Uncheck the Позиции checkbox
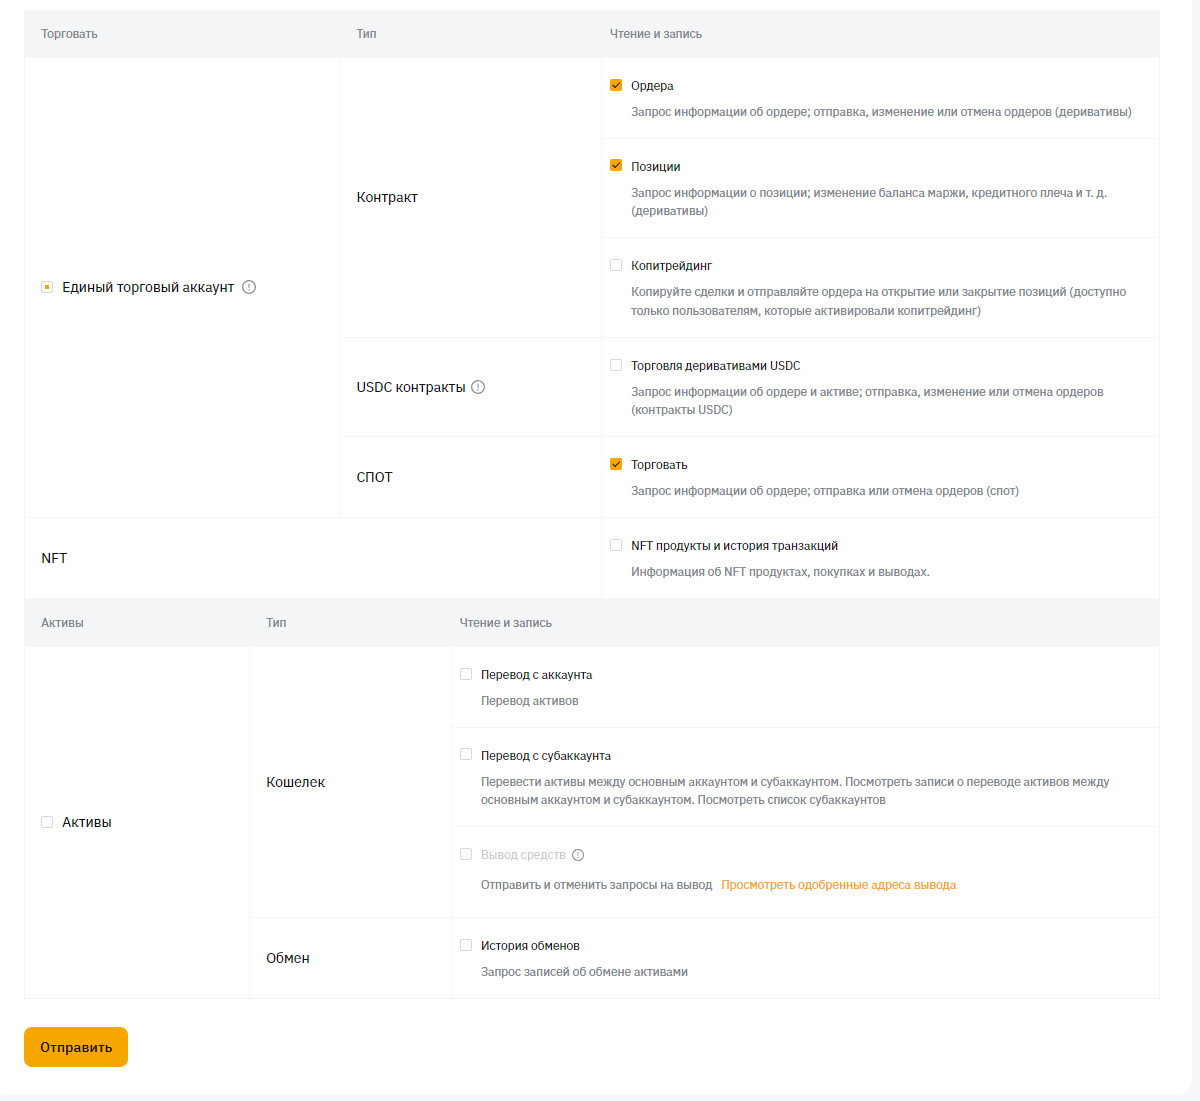1200x1101 pixels. pyautogui.click(x=616, y=166)
